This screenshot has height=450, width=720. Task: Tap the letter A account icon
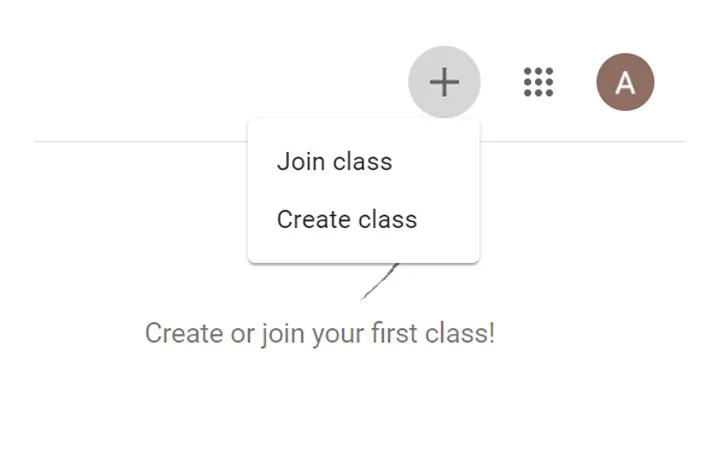pos(625,82)
